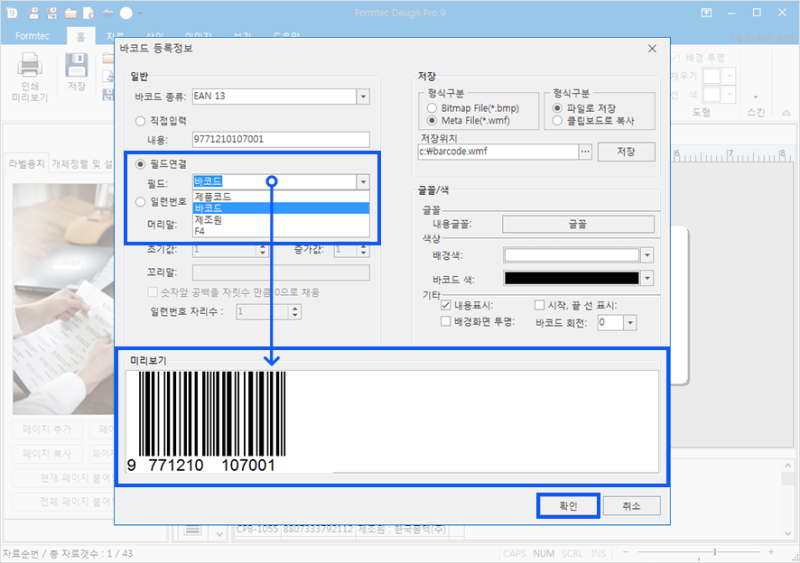Toggle 숫자앞 공백을 0으로 채움 checkbox
Viewport: 800px width, 563px height.
[152, 292]
